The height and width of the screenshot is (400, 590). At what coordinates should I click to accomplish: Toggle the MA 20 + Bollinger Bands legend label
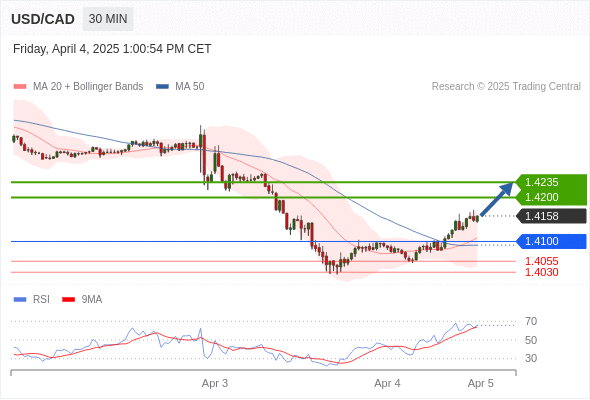pyautogui.click(x=88, y=87)
